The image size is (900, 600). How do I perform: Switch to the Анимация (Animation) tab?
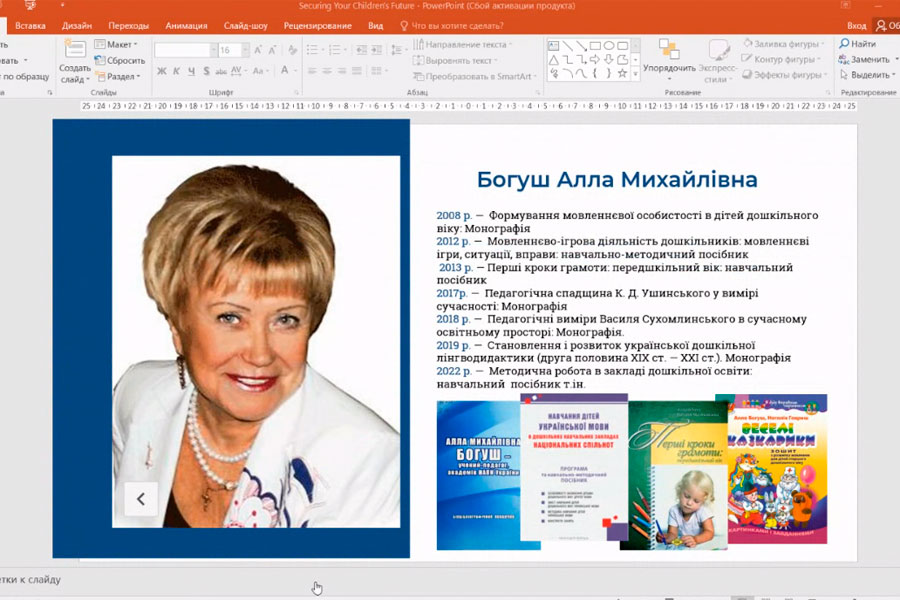(186, 25)
